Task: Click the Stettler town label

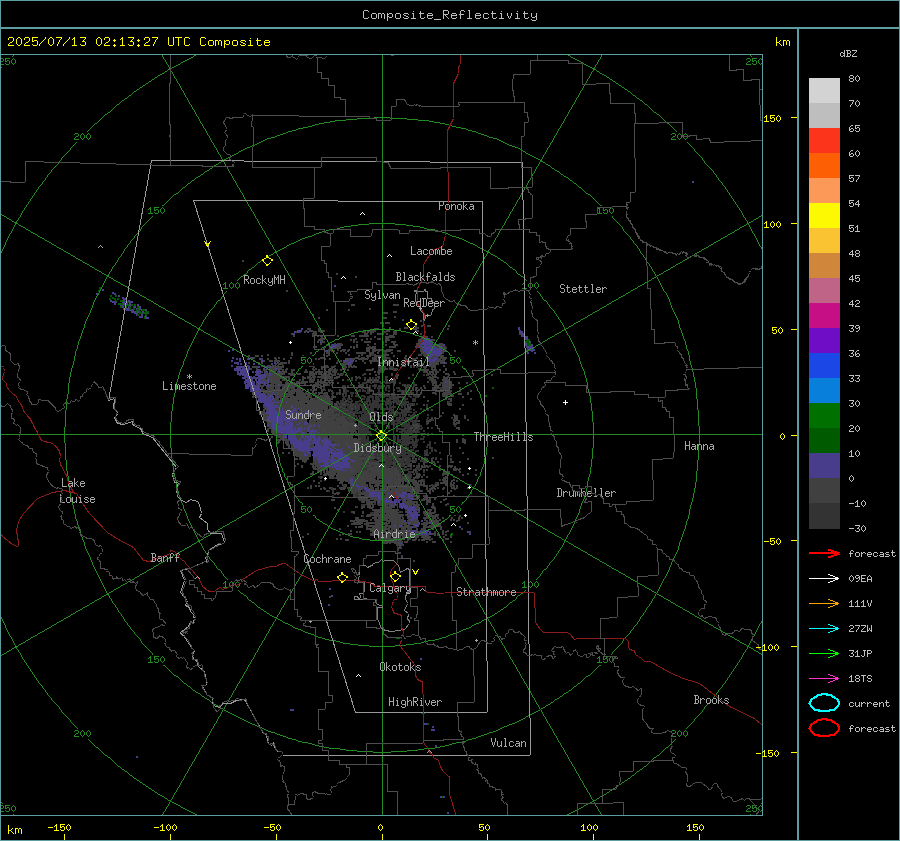Action: point(583,289)
